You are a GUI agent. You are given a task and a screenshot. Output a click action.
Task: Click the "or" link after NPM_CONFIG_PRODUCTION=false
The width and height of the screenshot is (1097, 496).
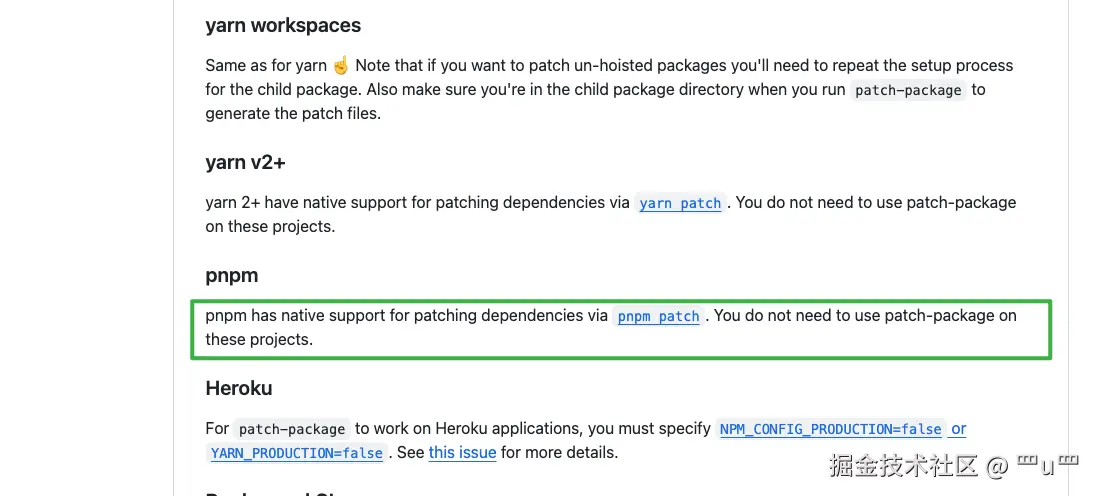[958, 429]
